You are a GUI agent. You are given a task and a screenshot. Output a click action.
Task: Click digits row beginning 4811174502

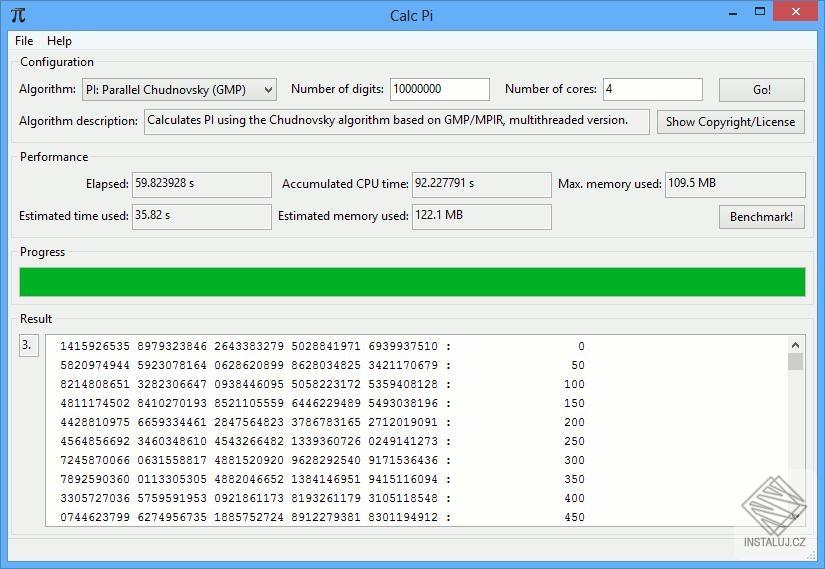[x=322, y=403]
